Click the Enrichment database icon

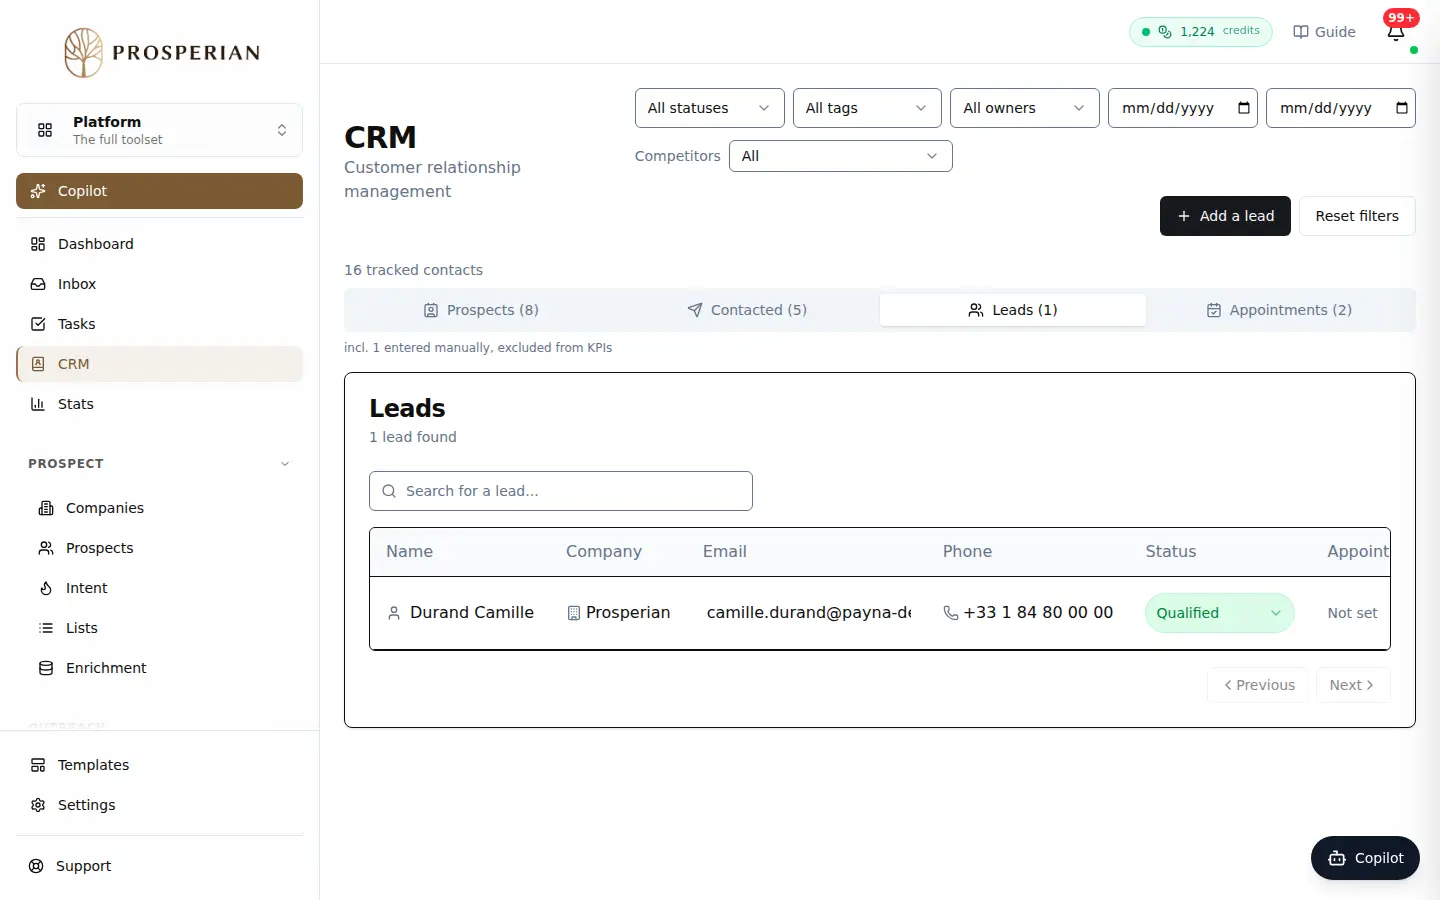[x=46, y=668]
